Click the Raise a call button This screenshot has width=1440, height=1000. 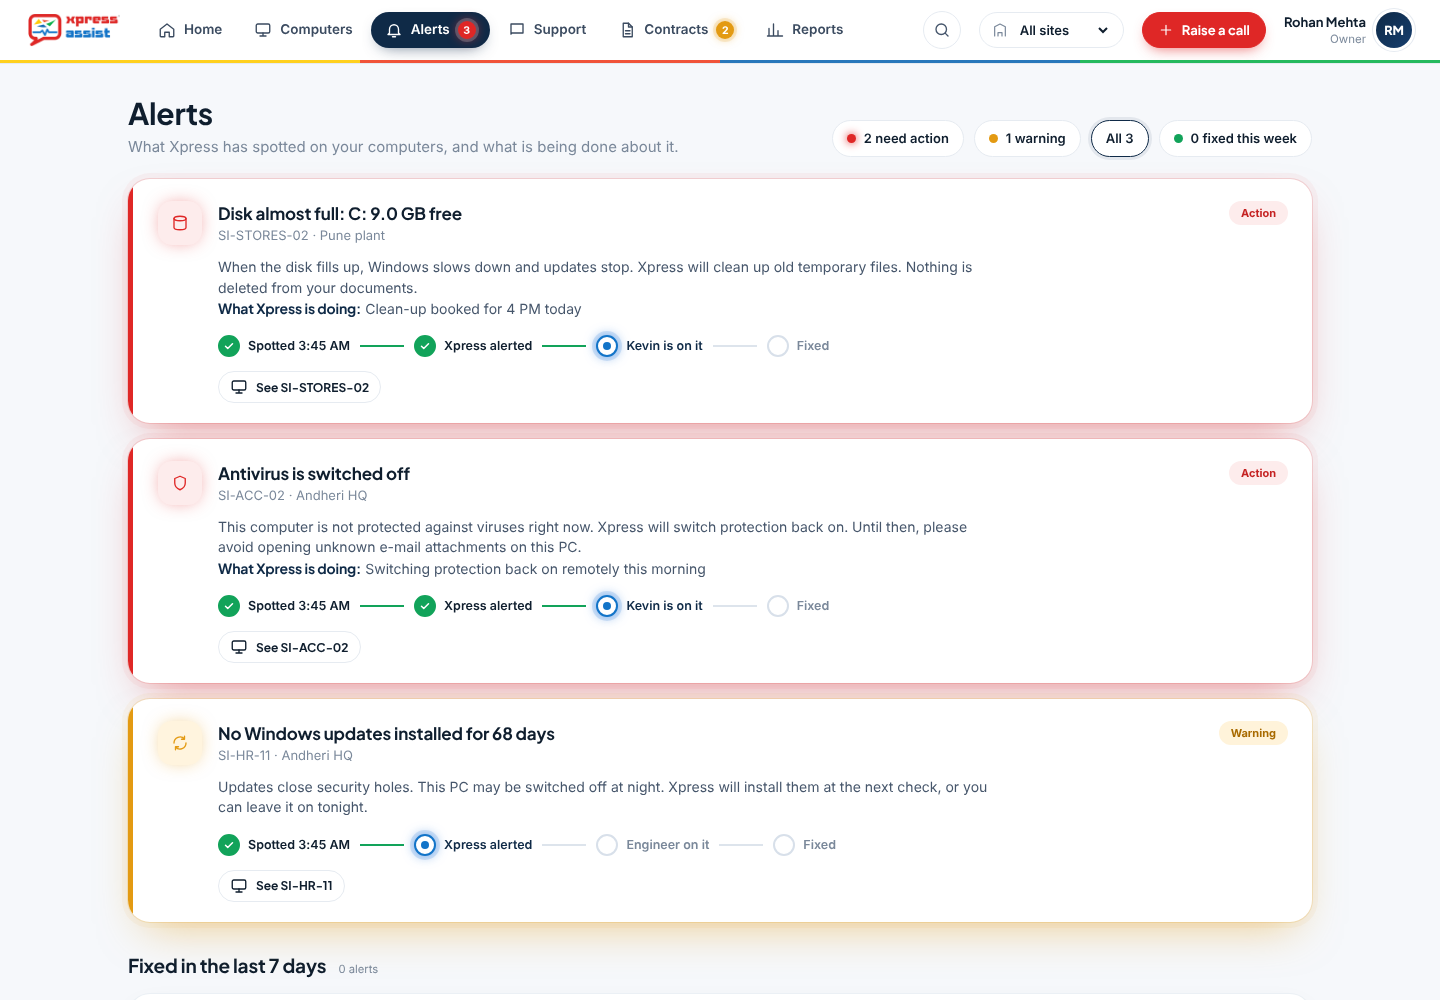click(1204, 30)
